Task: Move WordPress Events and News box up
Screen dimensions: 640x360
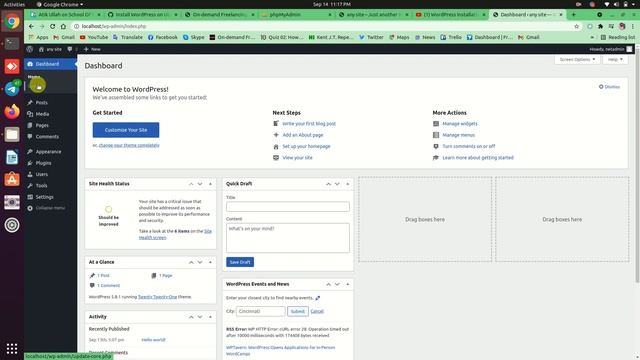Action: tap(328, 284)
